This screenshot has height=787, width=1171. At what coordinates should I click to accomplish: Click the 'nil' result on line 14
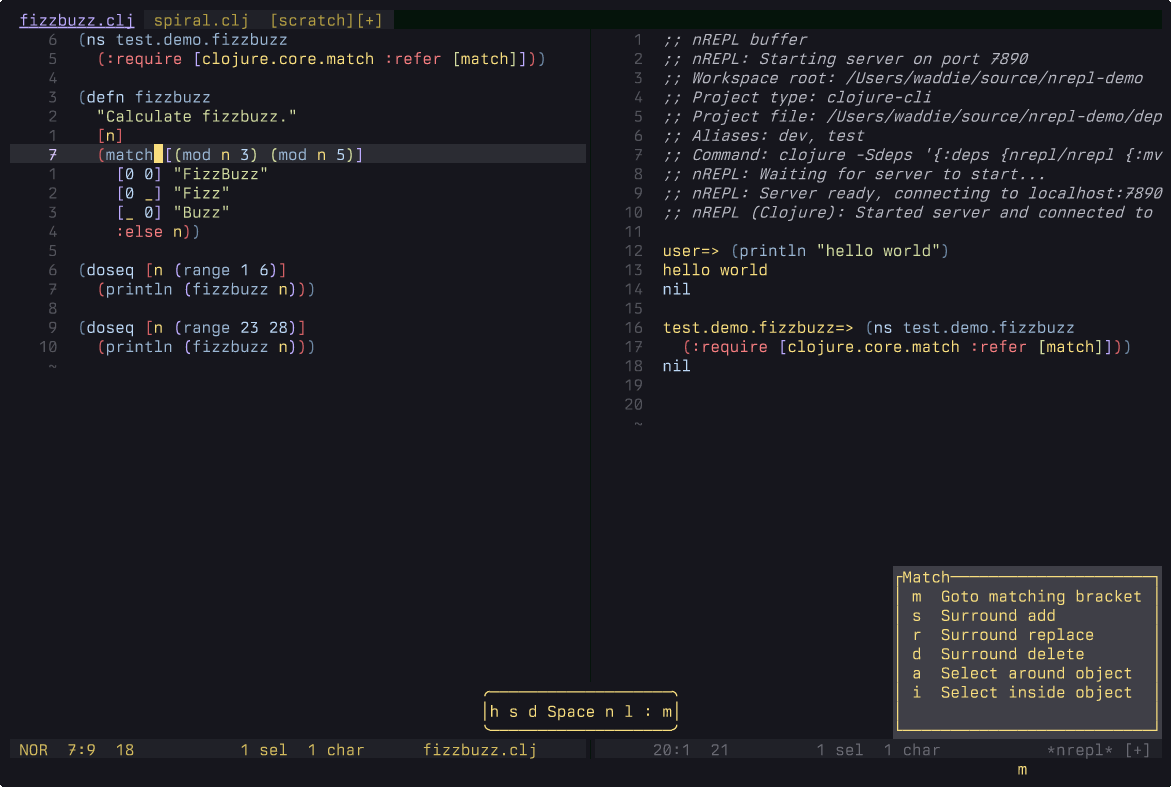pyautogui.click(x=677, y=290)
